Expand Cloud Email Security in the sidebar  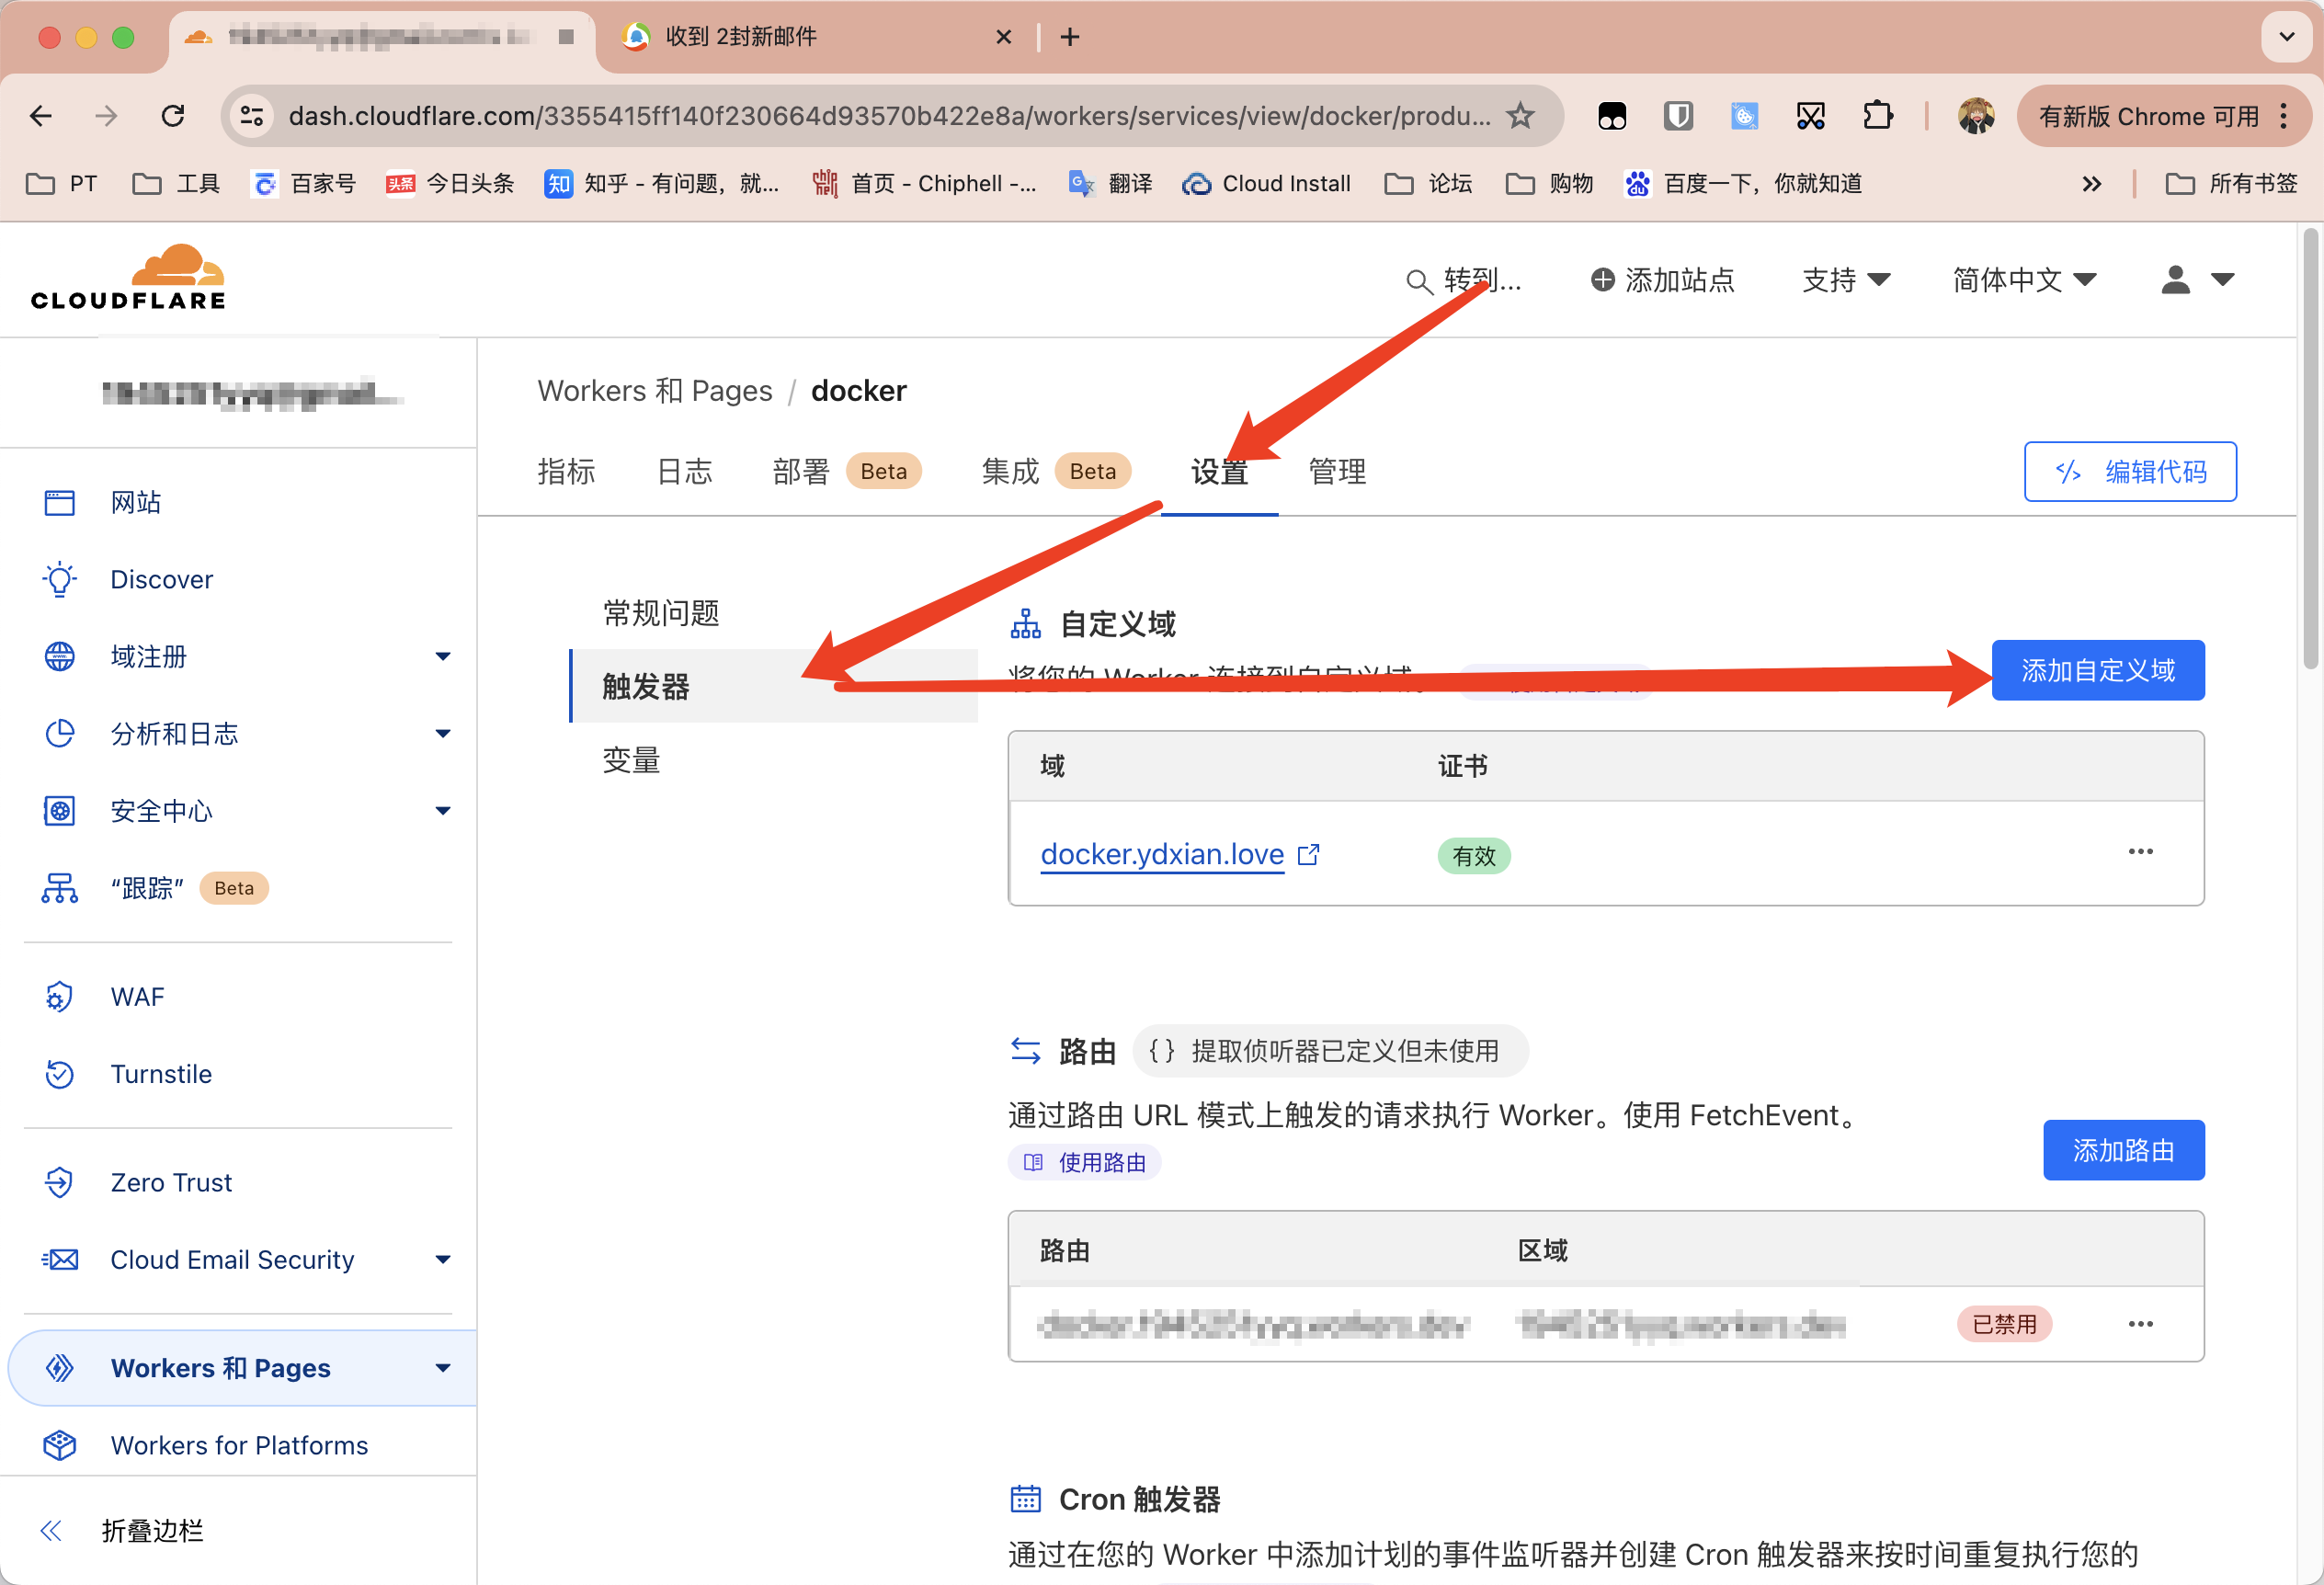tap(443, 1259)
